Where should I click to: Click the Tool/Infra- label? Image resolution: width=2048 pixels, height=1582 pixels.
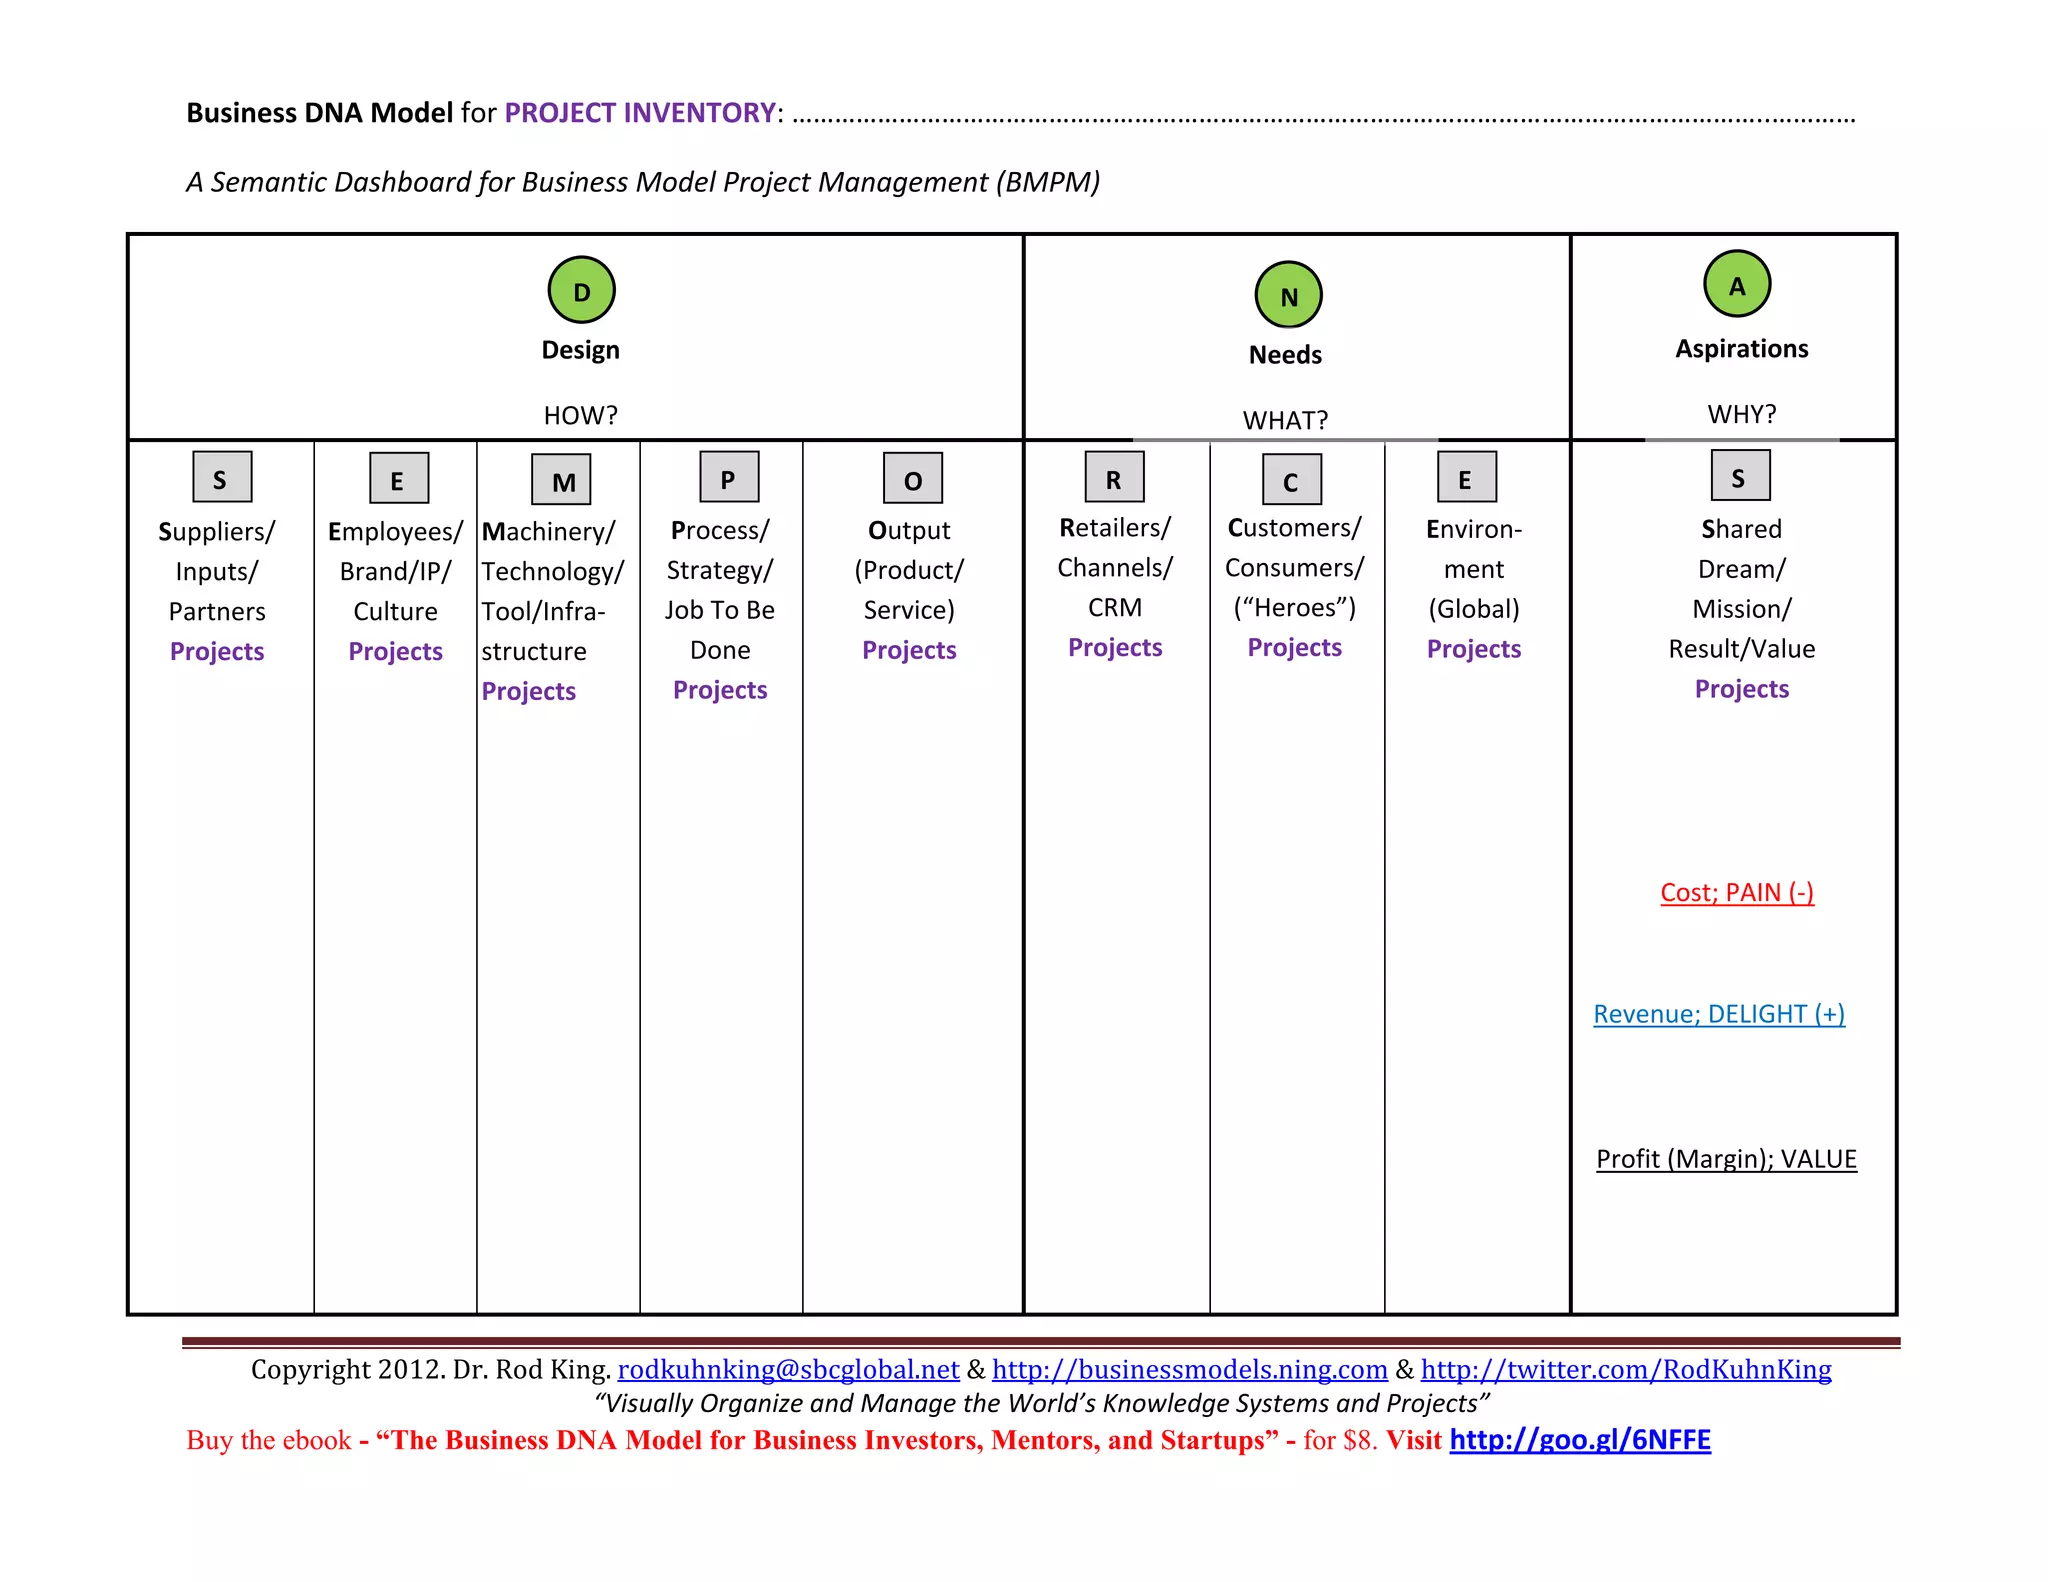pos(543,612)
